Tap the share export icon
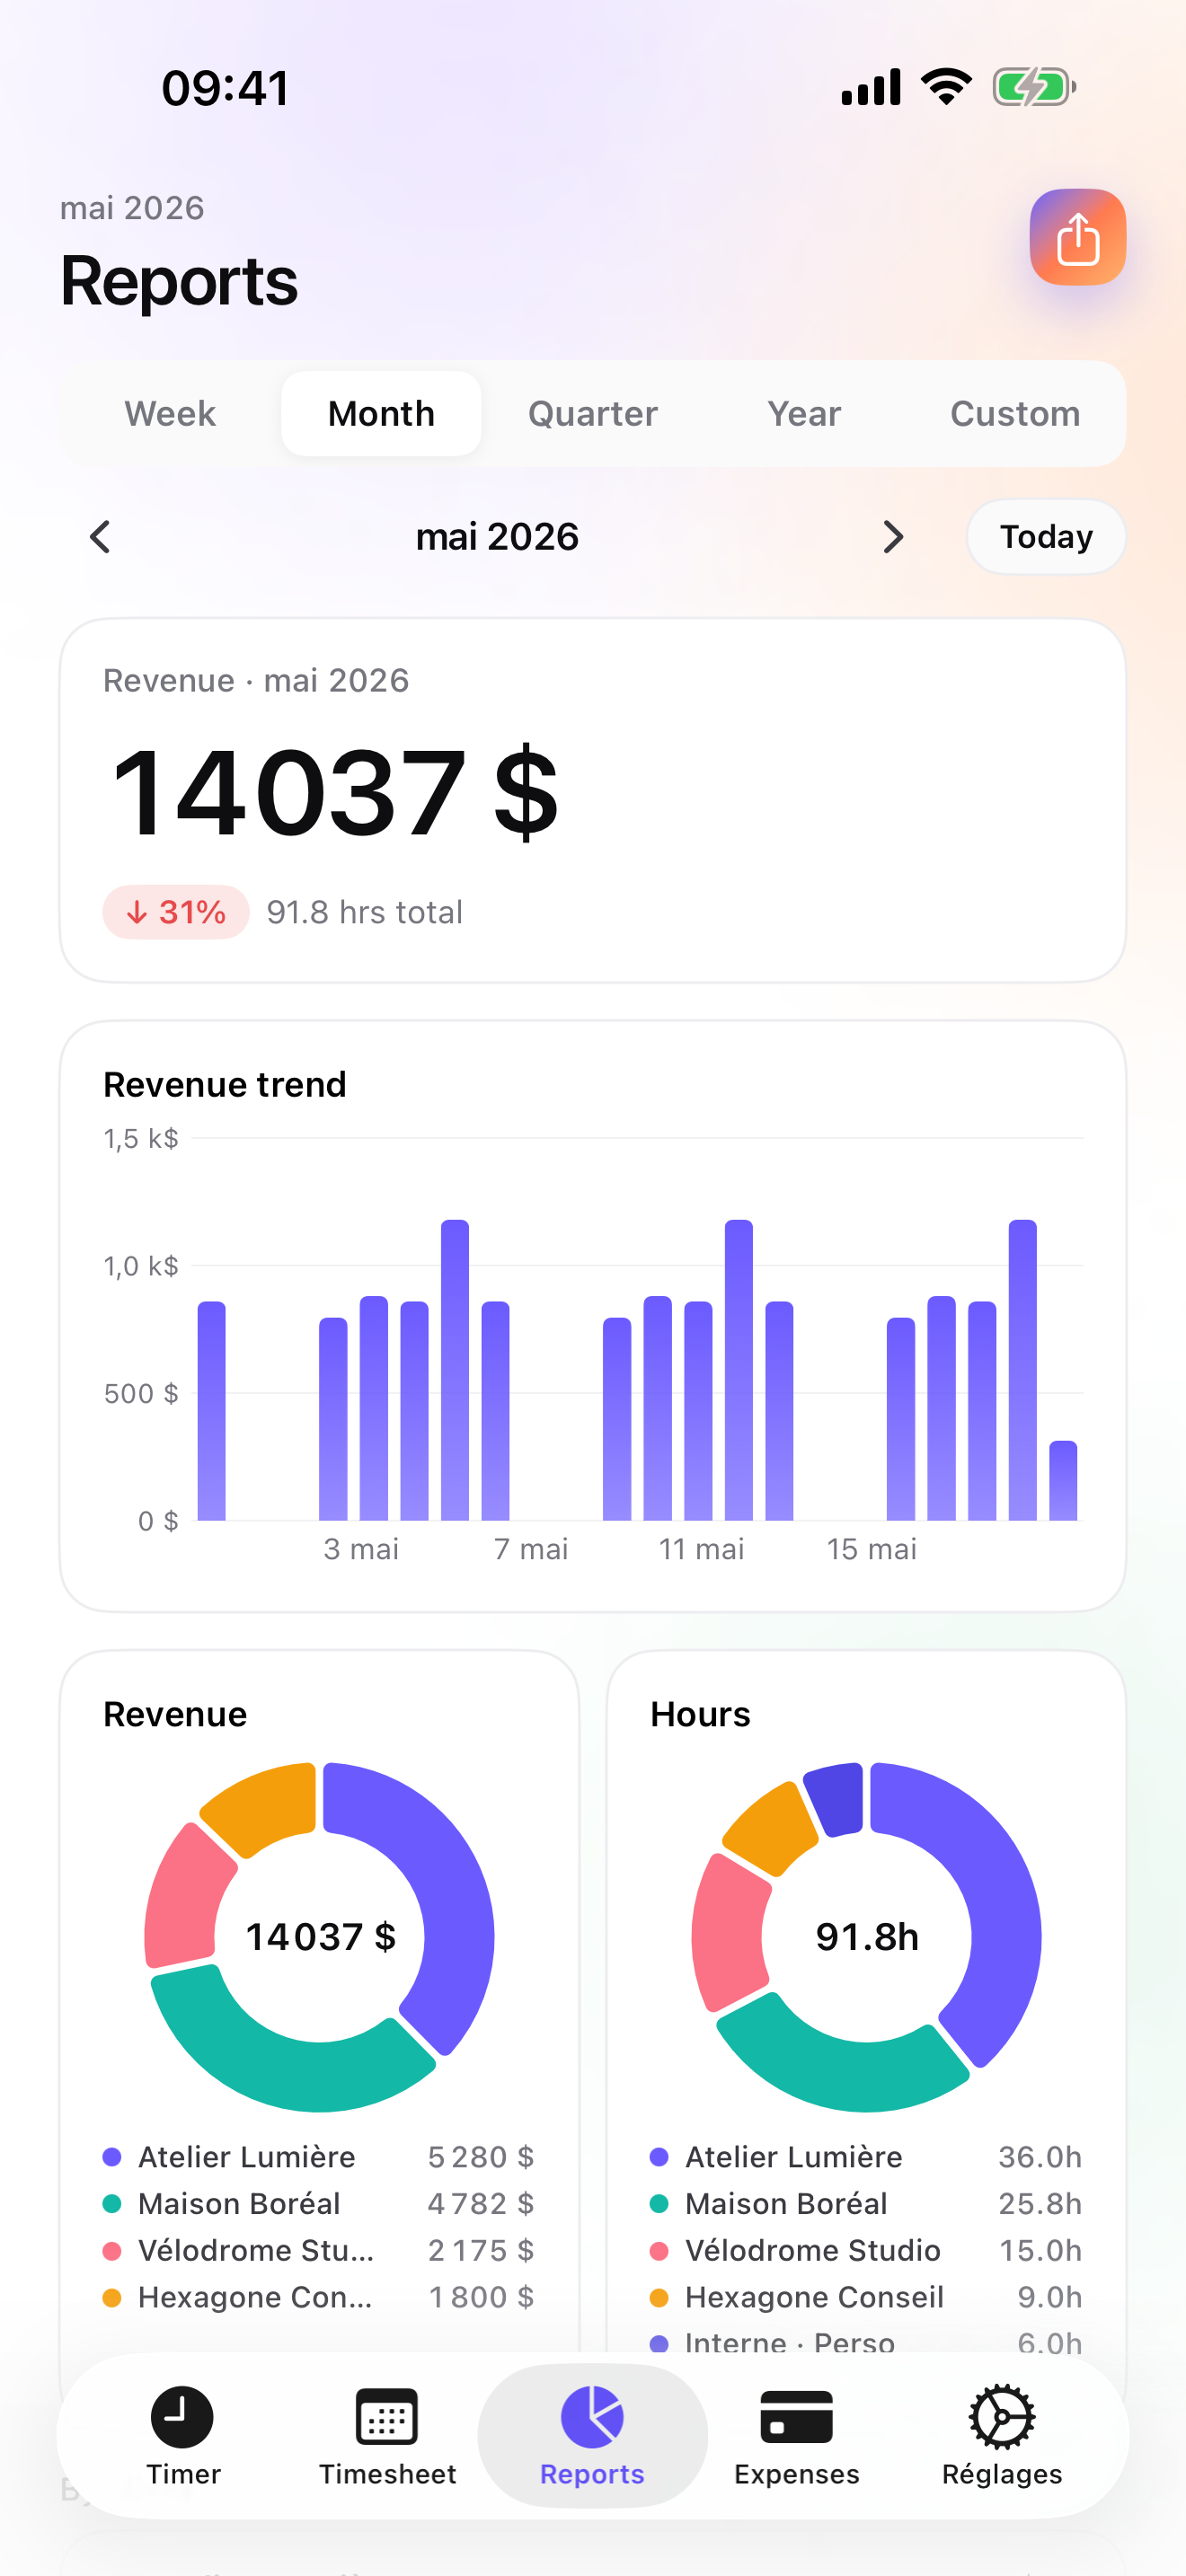Screen dimensions: 1186x2576 (x=1077, y=237)
